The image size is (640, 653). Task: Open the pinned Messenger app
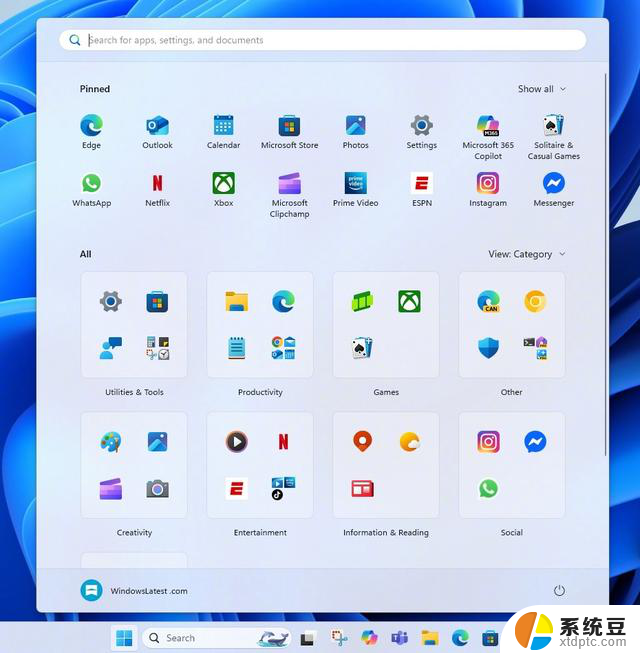tap(553, 183)
